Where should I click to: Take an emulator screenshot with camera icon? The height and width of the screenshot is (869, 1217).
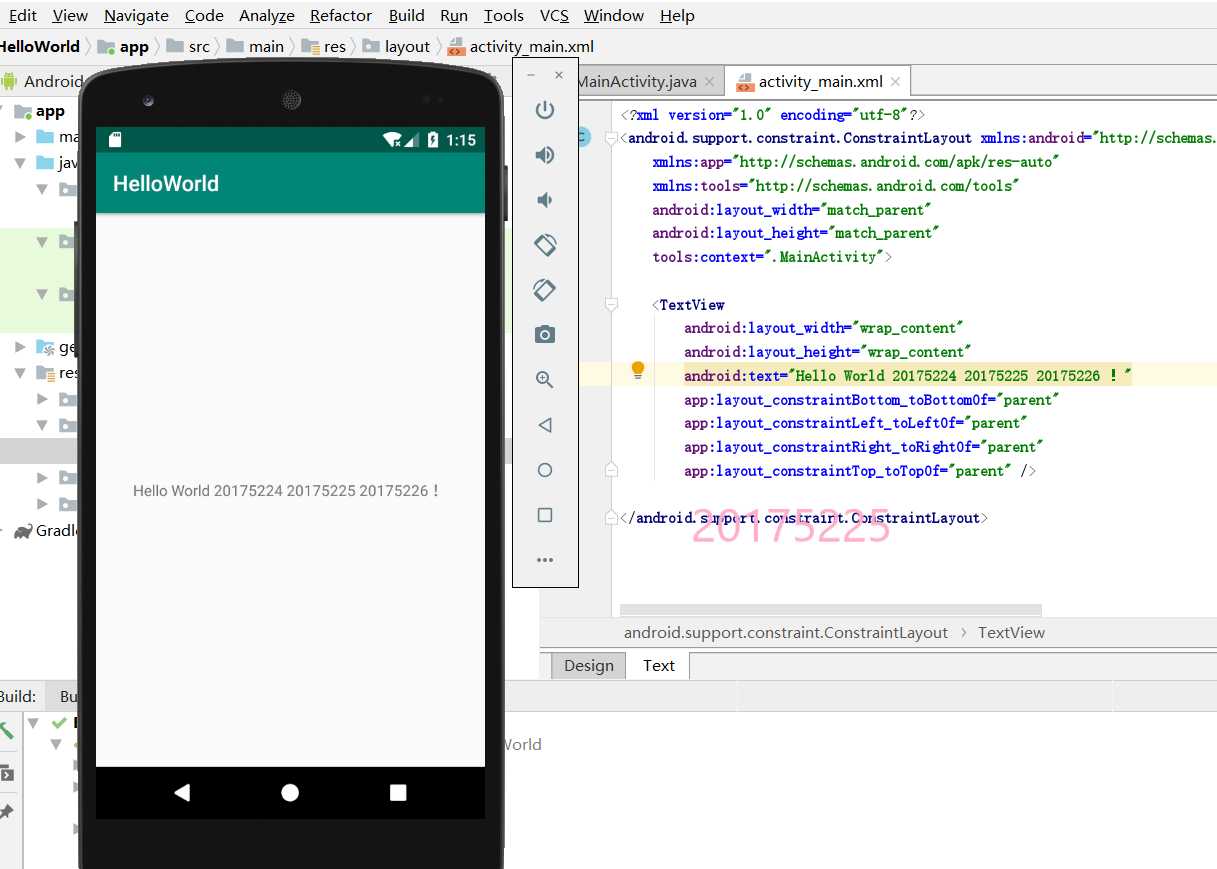545,334
